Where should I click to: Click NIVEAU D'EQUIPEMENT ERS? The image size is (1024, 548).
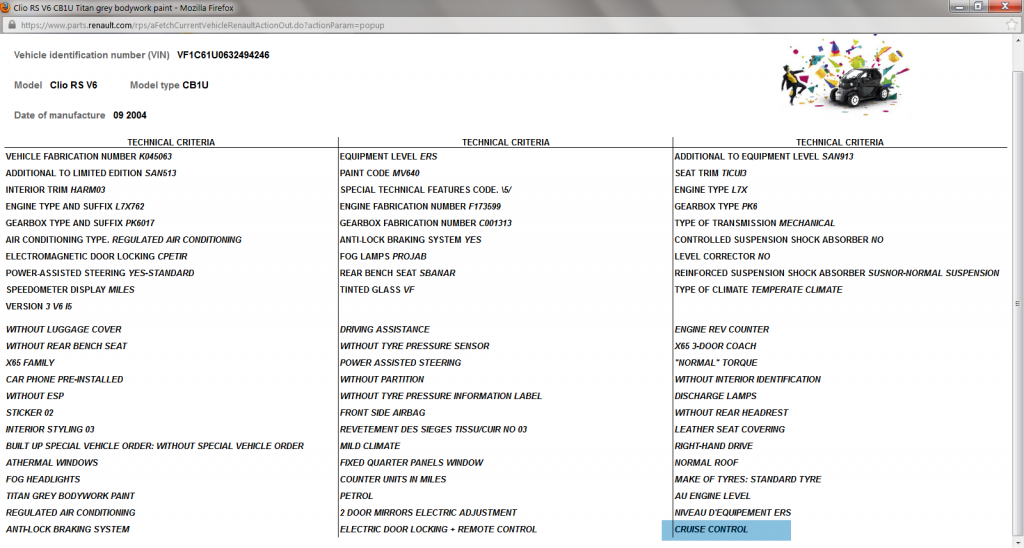pyautogui.click(x=733, y=513)
